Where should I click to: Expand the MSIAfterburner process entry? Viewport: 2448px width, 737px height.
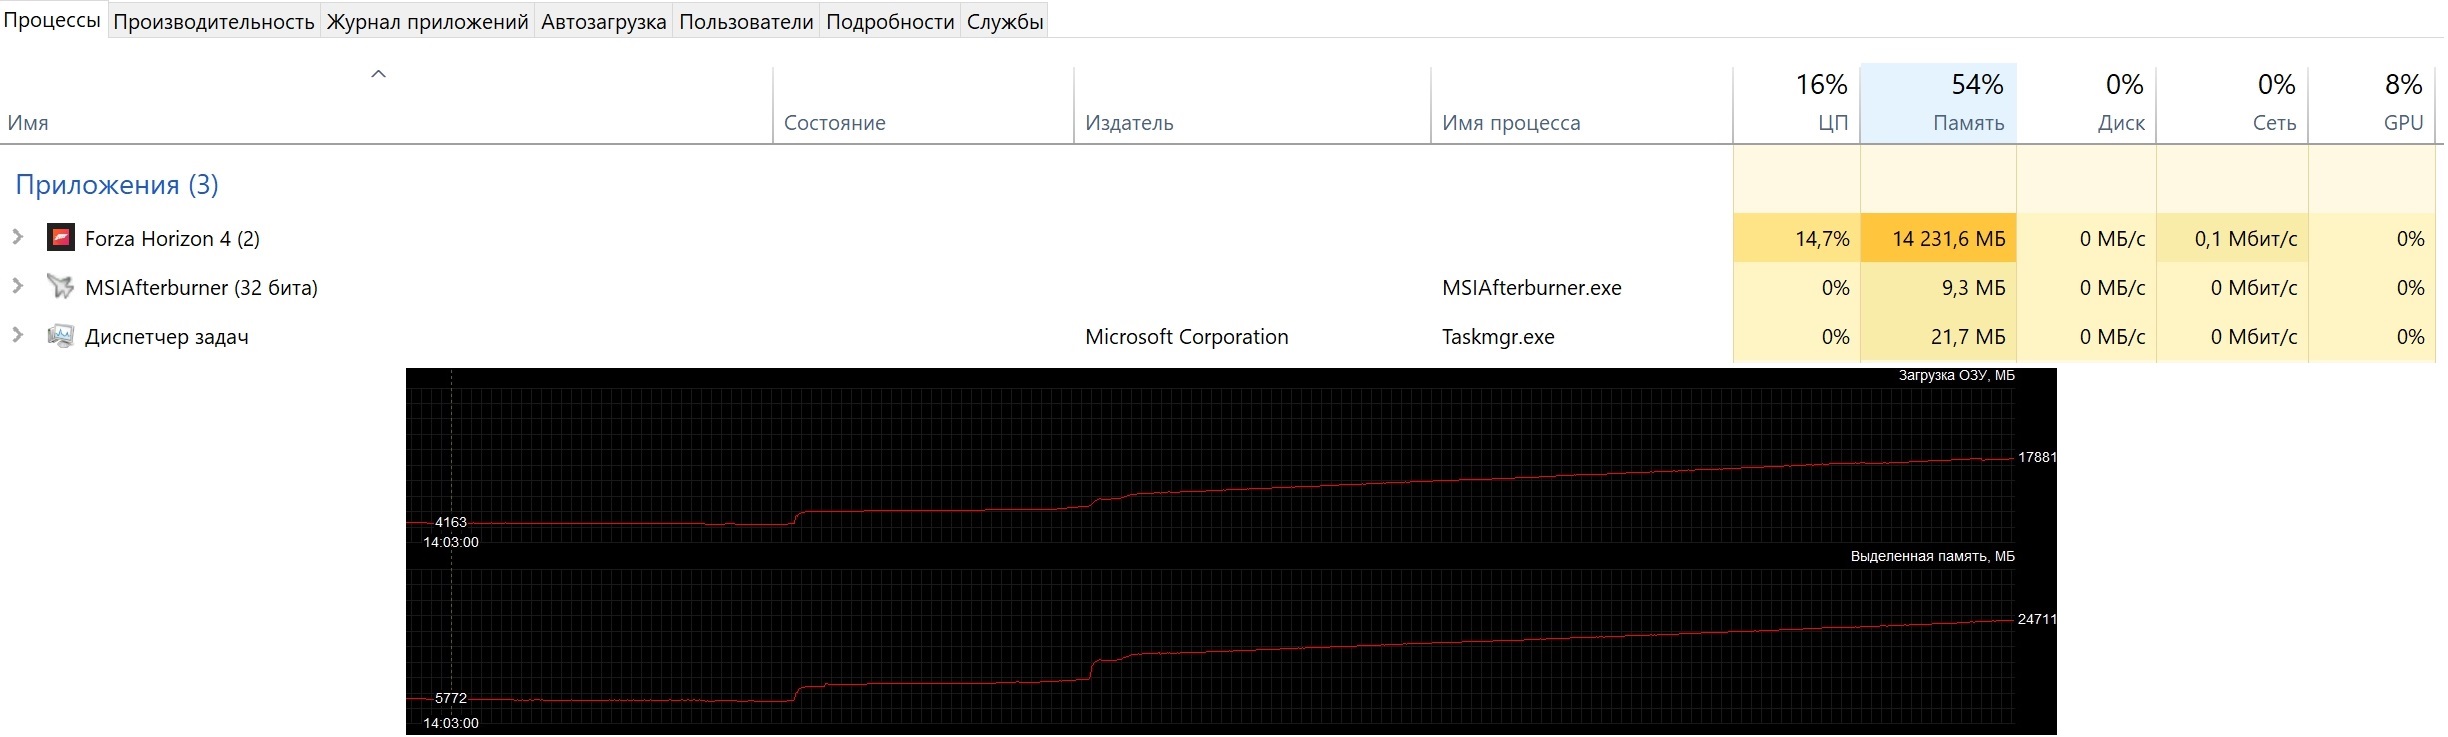(x=17, y=286)
